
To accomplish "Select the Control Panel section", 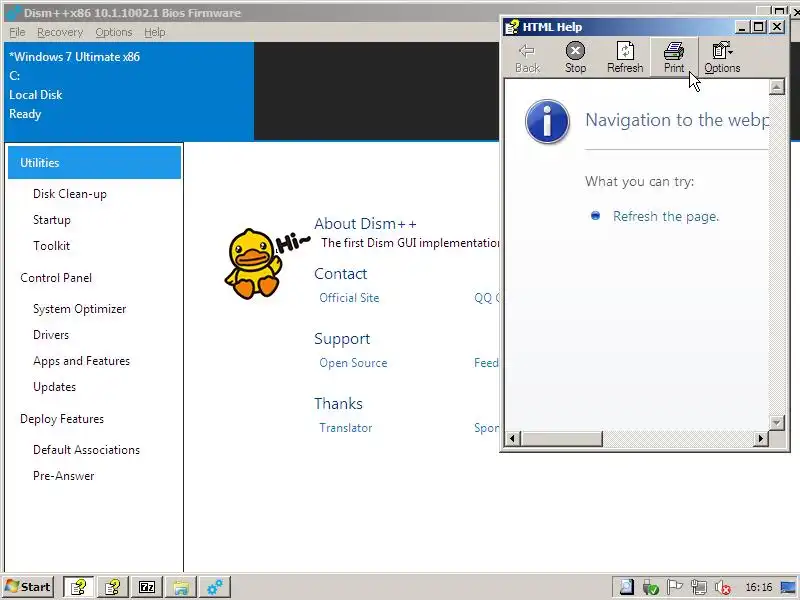I will [x=56, y=278].
